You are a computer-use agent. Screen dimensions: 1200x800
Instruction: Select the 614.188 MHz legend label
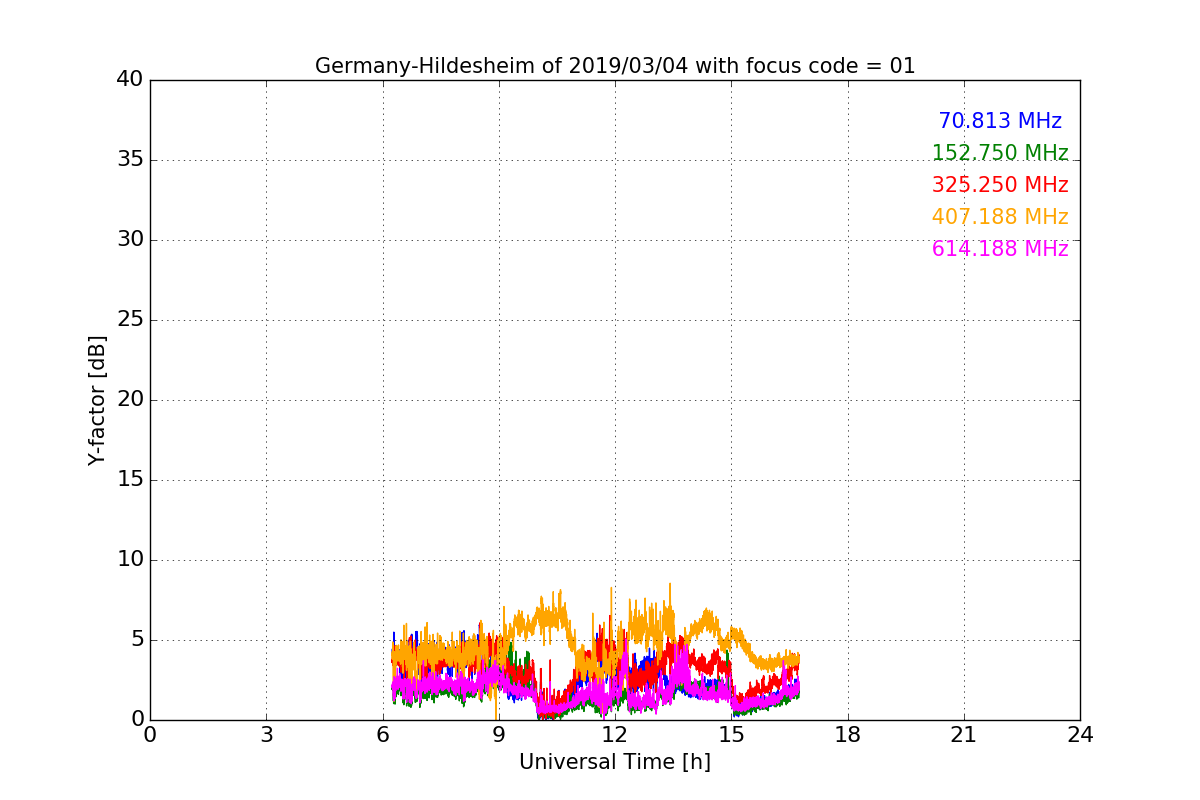click(x=1000, y=249)
